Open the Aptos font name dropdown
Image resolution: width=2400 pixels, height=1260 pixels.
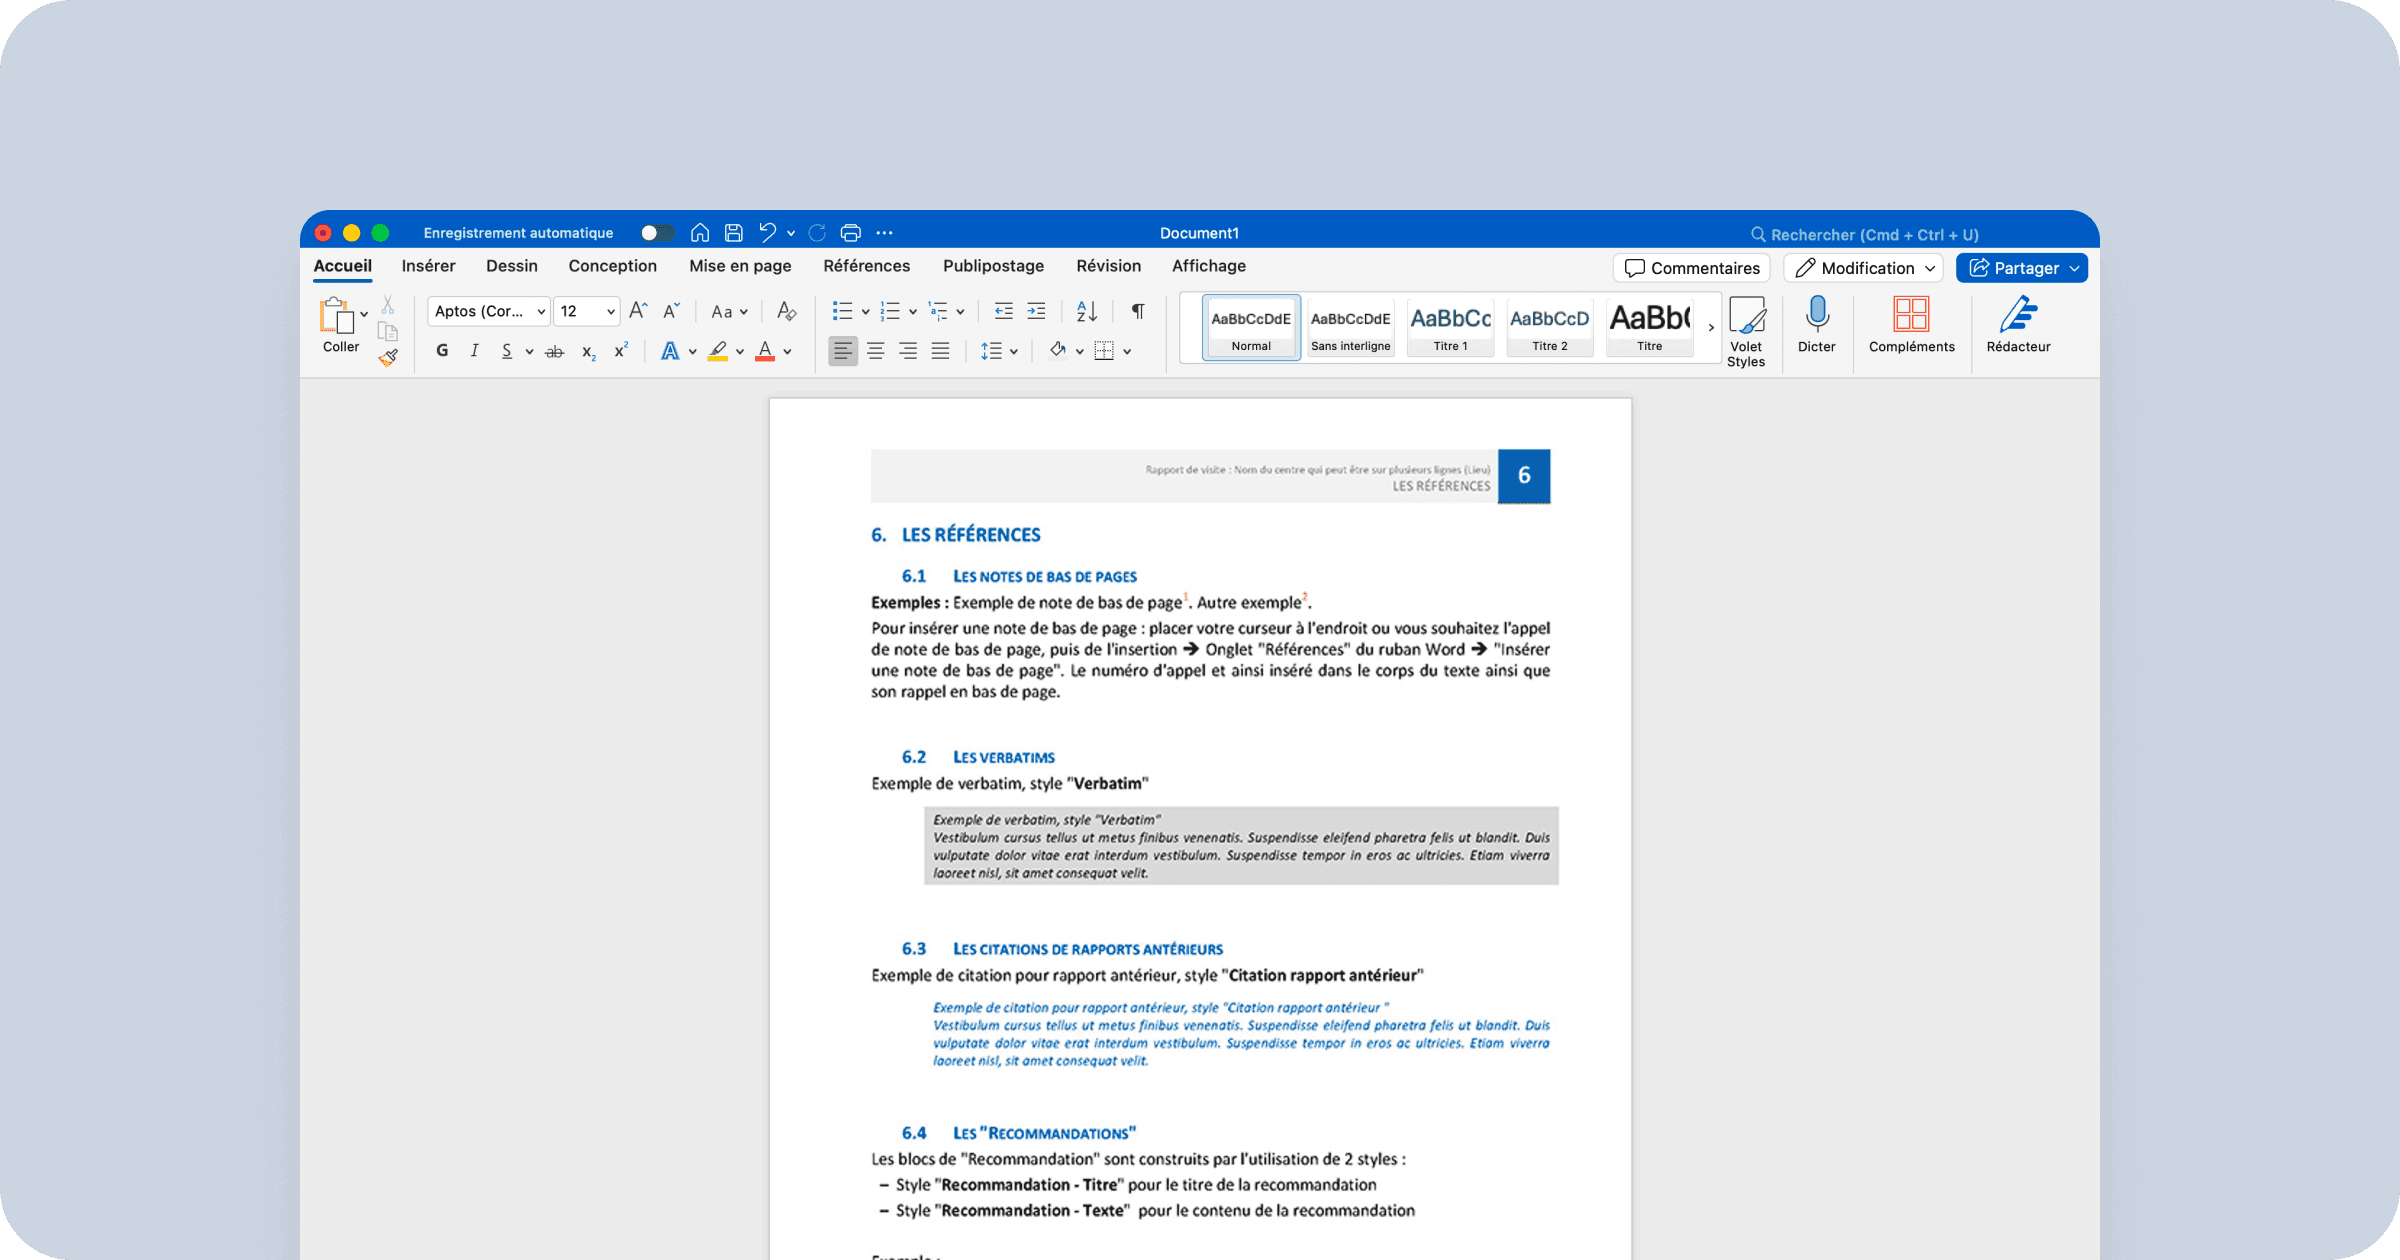(489, 311)
